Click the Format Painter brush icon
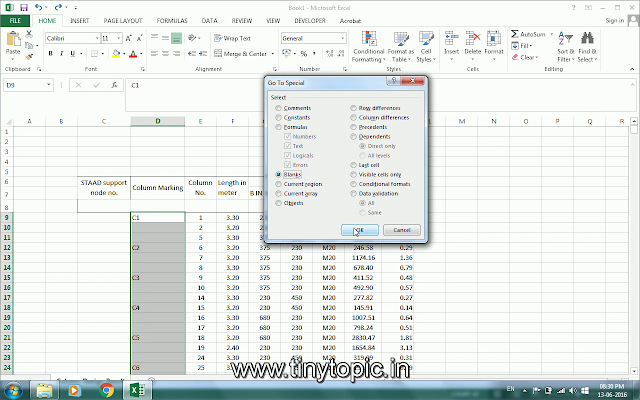The width and height of the screenshot is (640, 400). tap(29, 57)
